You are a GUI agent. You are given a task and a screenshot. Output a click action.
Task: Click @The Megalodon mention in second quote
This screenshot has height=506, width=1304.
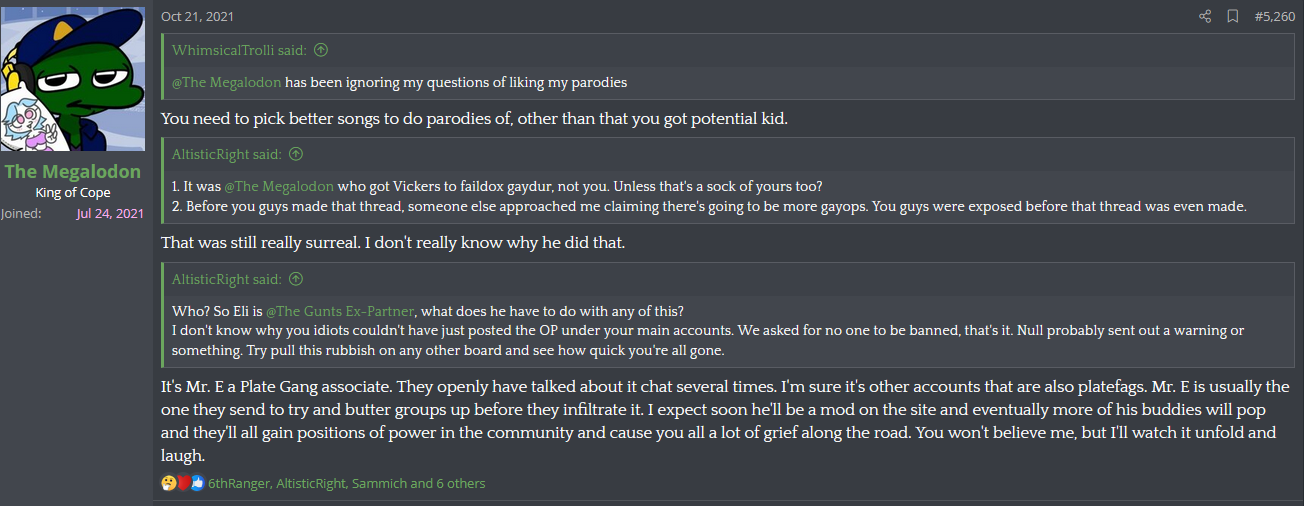[x=278, y=186]
